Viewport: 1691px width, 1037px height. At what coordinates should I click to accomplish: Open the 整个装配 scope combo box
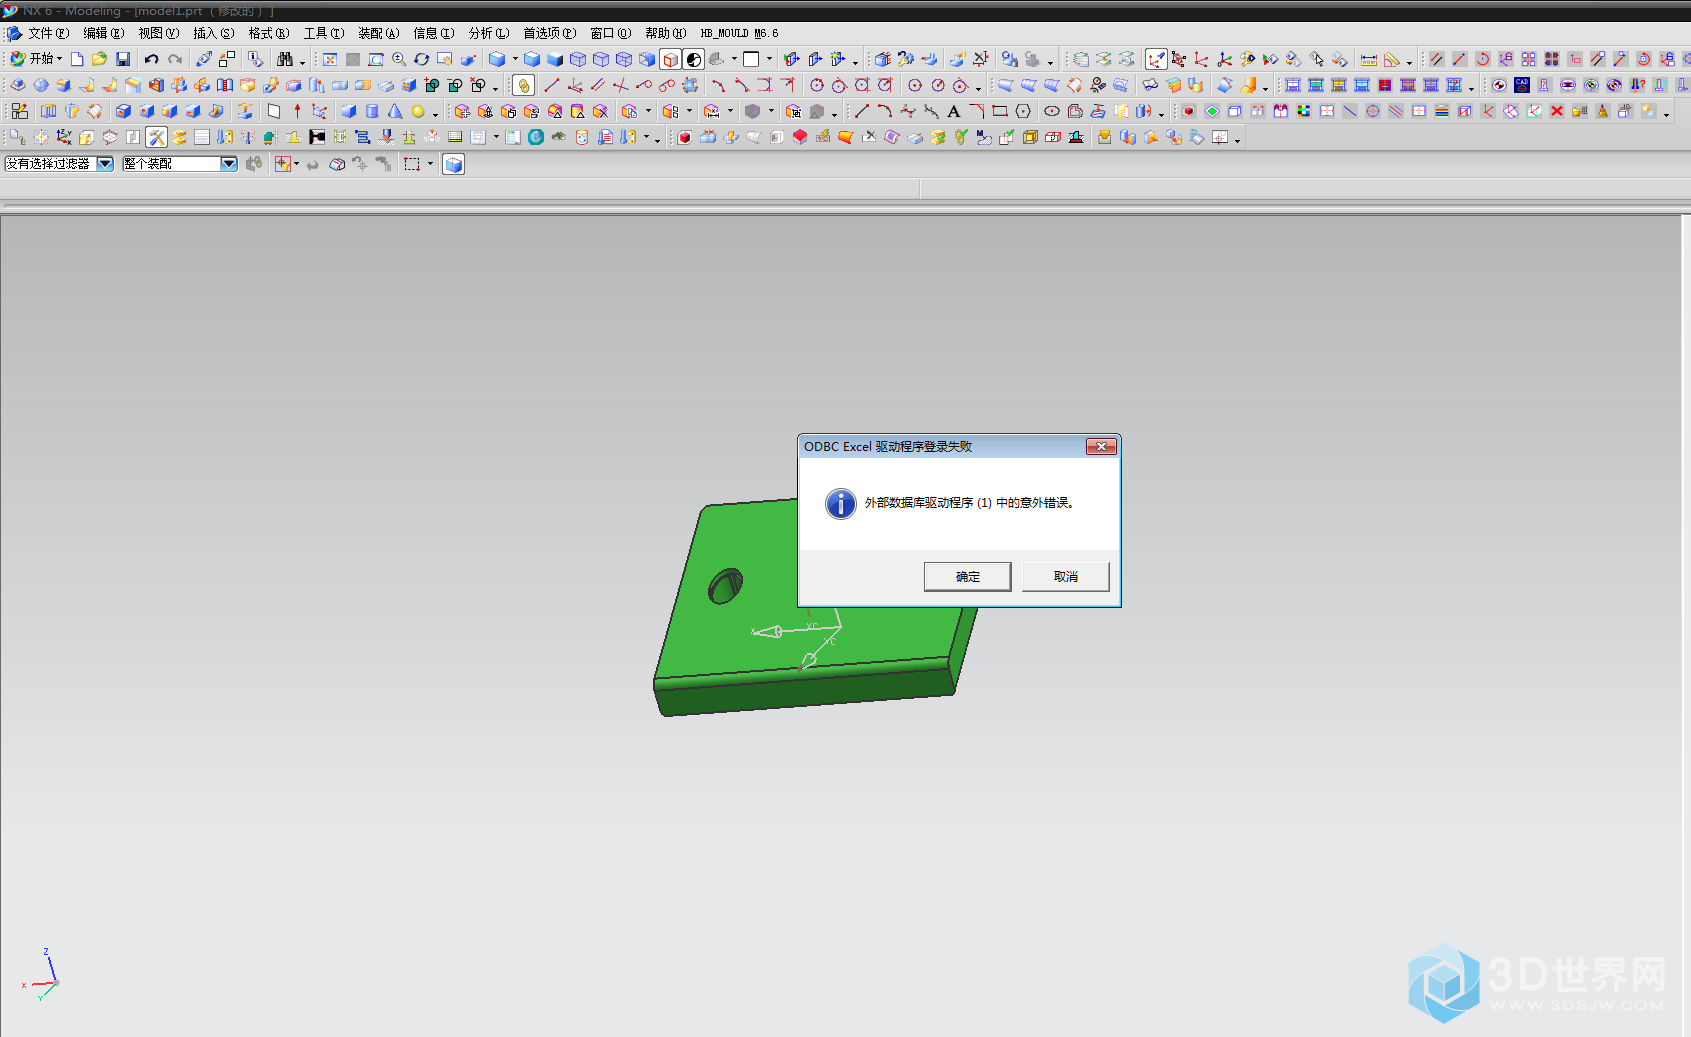point(180,164)
